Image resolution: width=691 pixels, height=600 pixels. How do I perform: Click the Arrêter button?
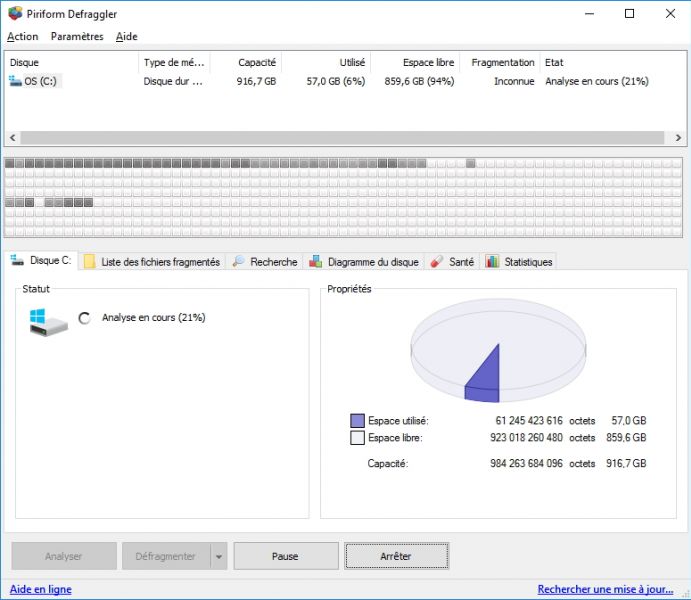click(x=396, y=556)
